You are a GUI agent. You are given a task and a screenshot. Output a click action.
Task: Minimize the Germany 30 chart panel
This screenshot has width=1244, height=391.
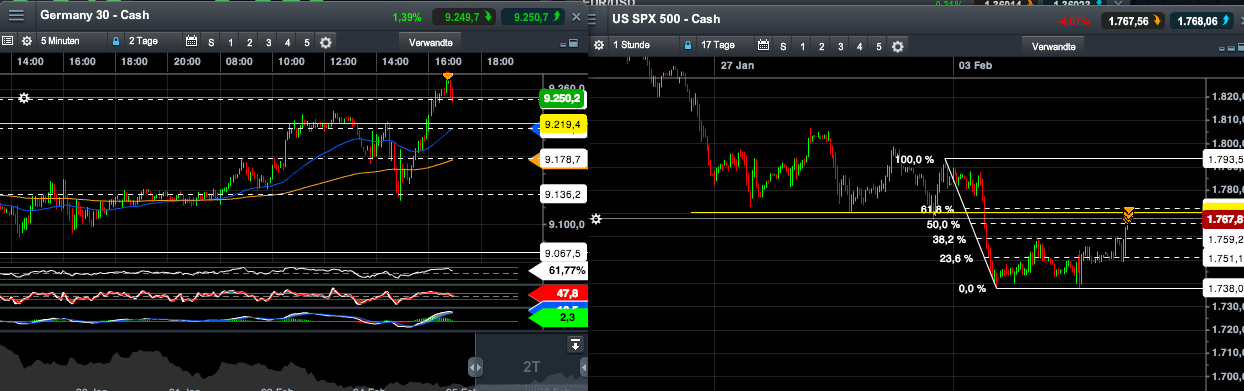563,45
